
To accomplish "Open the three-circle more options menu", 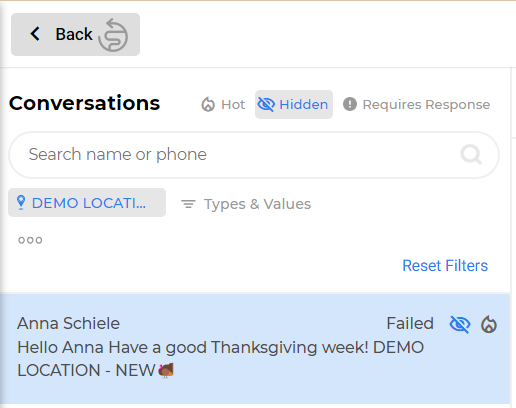I will tap(30, 240).
